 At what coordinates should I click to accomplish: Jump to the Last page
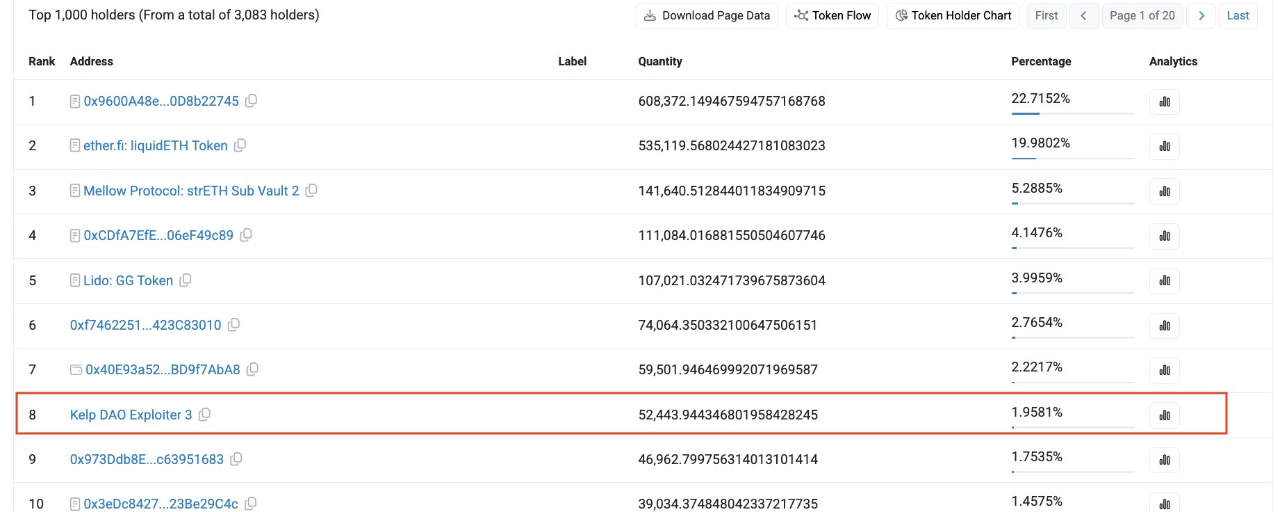tap(1238, 15)
